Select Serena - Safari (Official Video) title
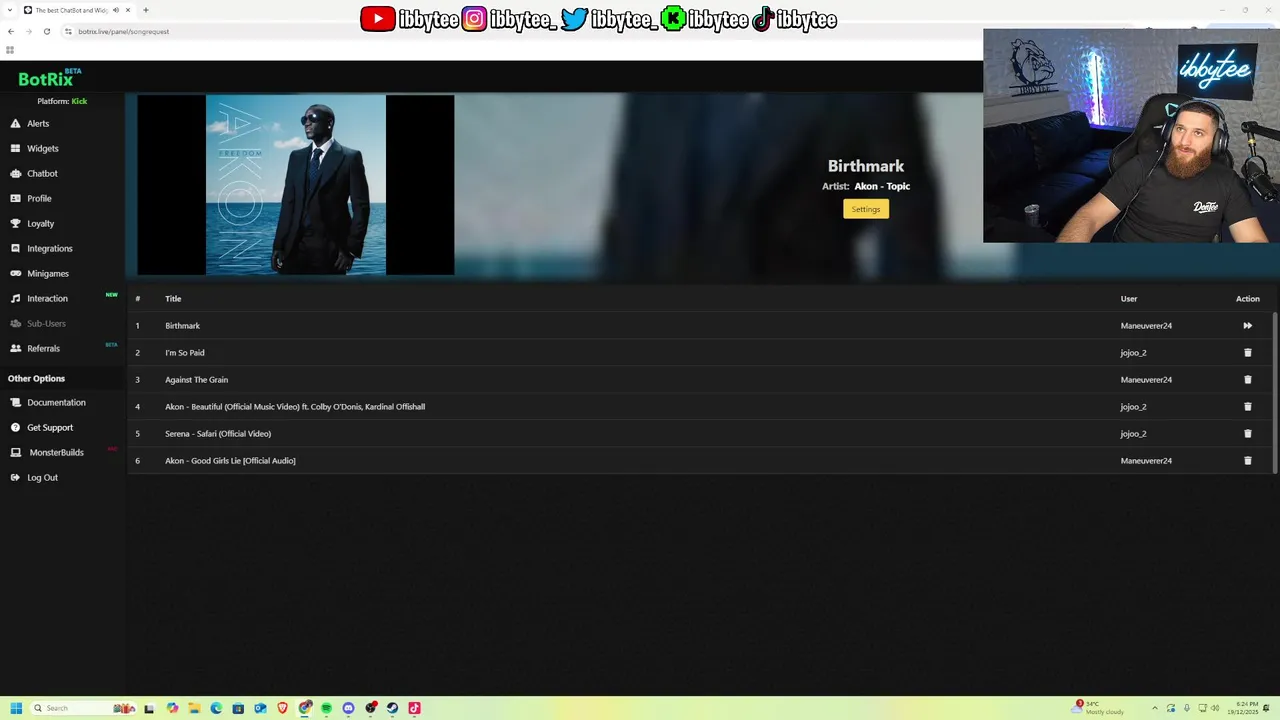This screenshot has height=720, width=1280. point(218,434)
